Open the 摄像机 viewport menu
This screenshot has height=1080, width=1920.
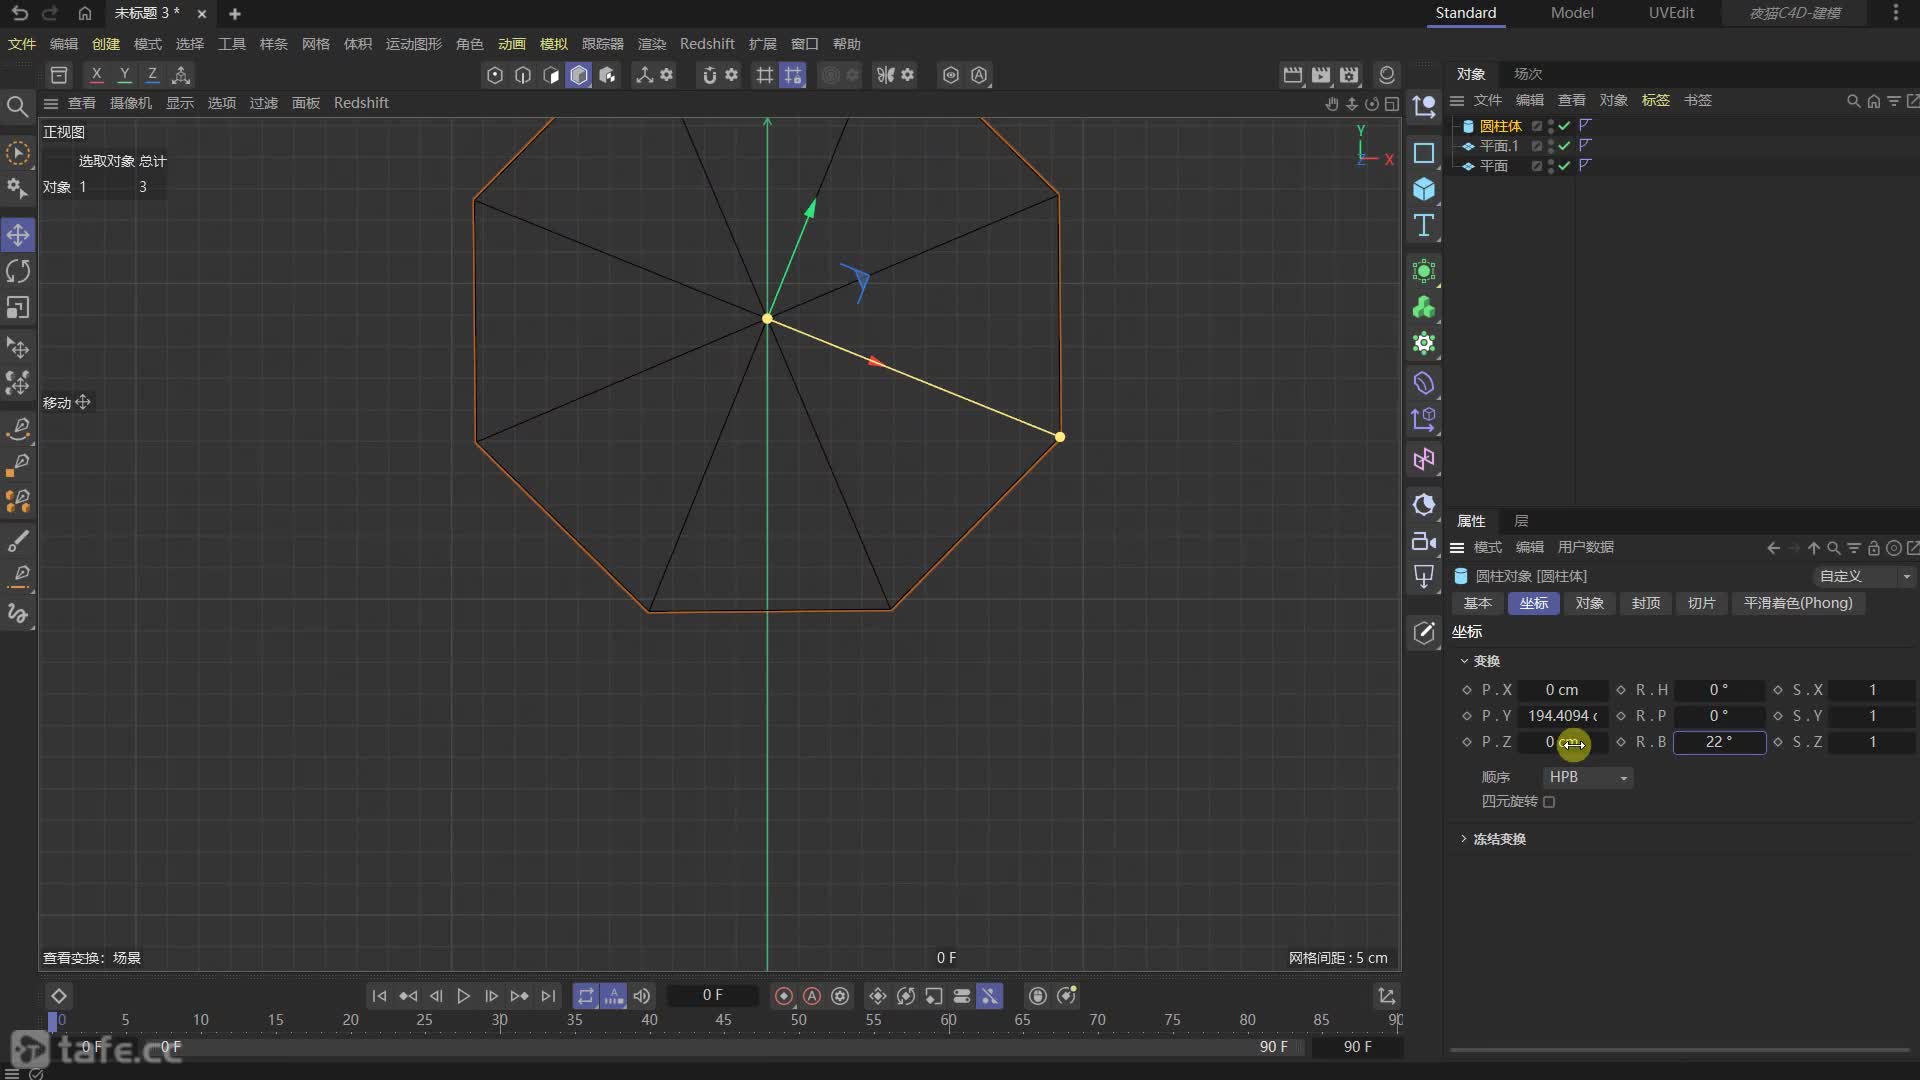tap(131, 103)
